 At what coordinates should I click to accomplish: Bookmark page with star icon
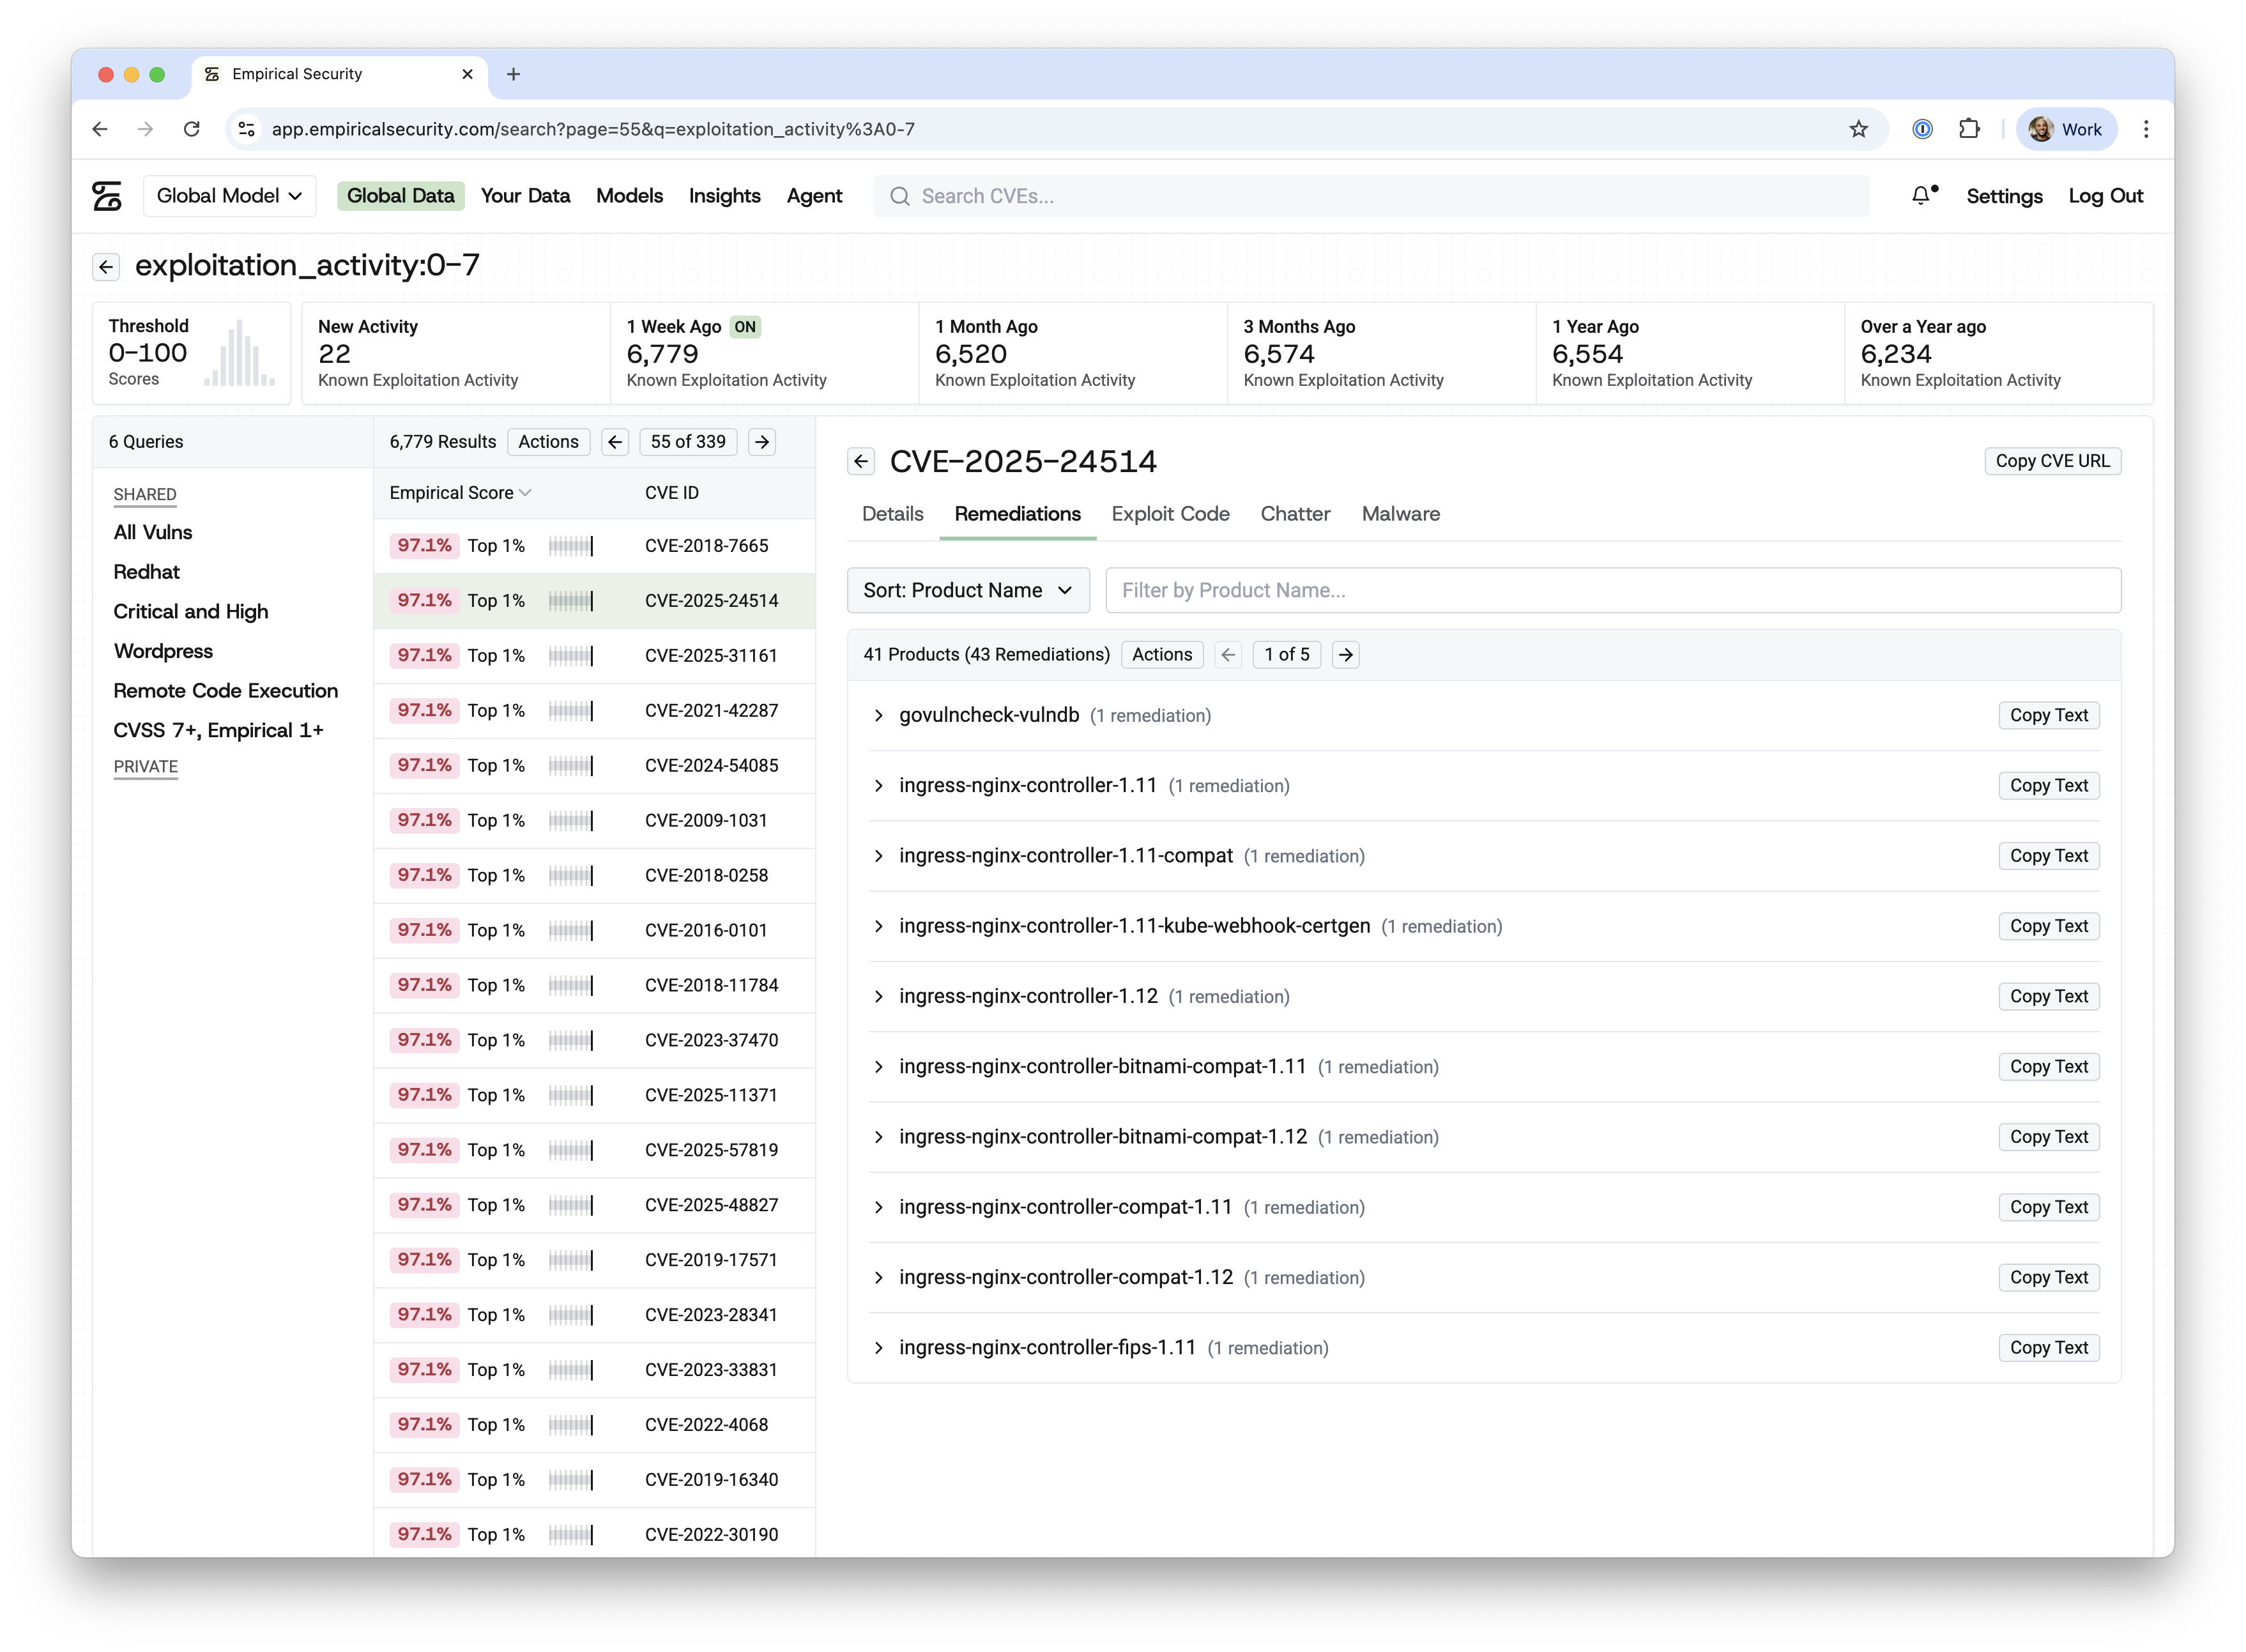(1858, 129)
